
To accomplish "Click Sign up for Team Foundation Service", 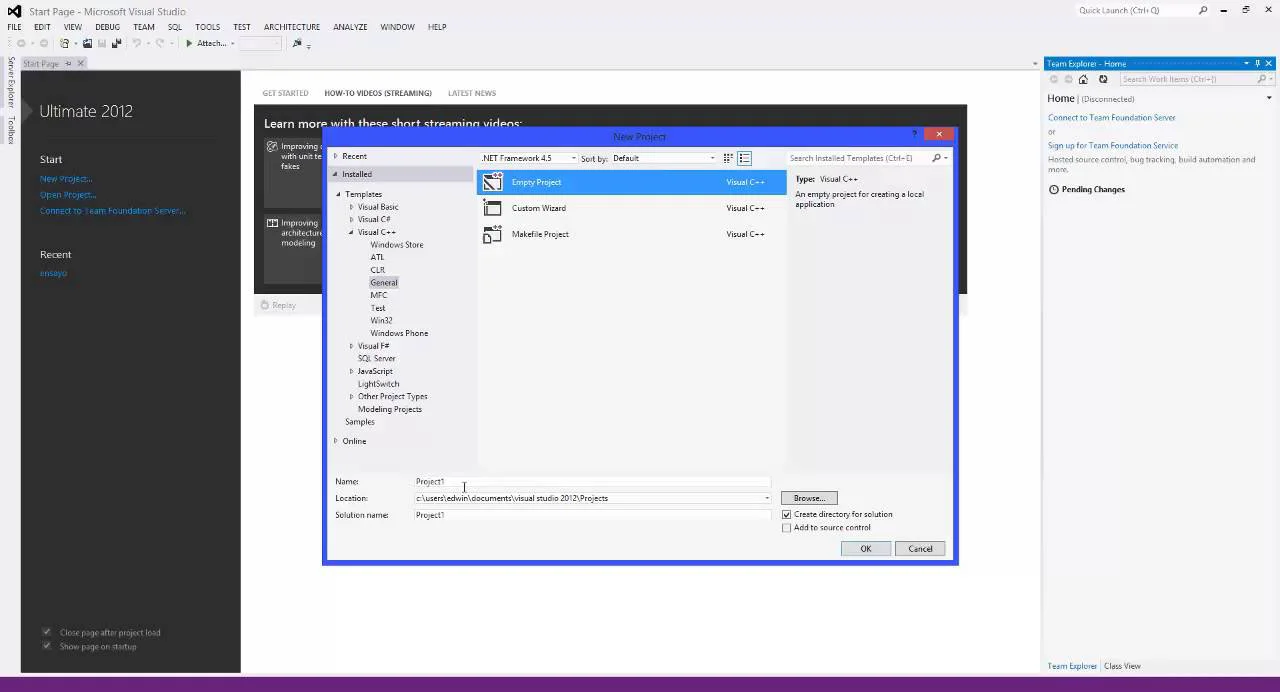I will click(1113, 146).
